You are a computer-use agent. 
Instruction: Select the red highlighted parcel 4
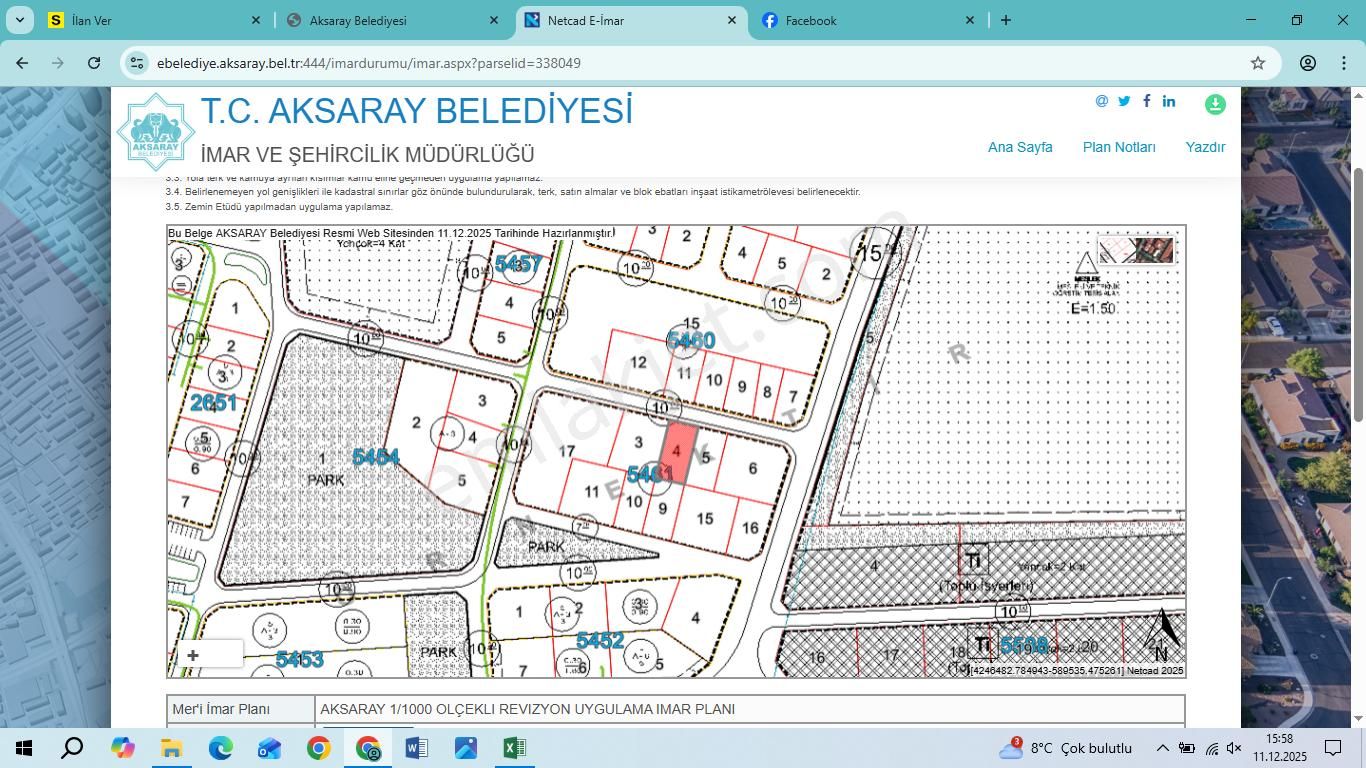[x=678, y=453]
